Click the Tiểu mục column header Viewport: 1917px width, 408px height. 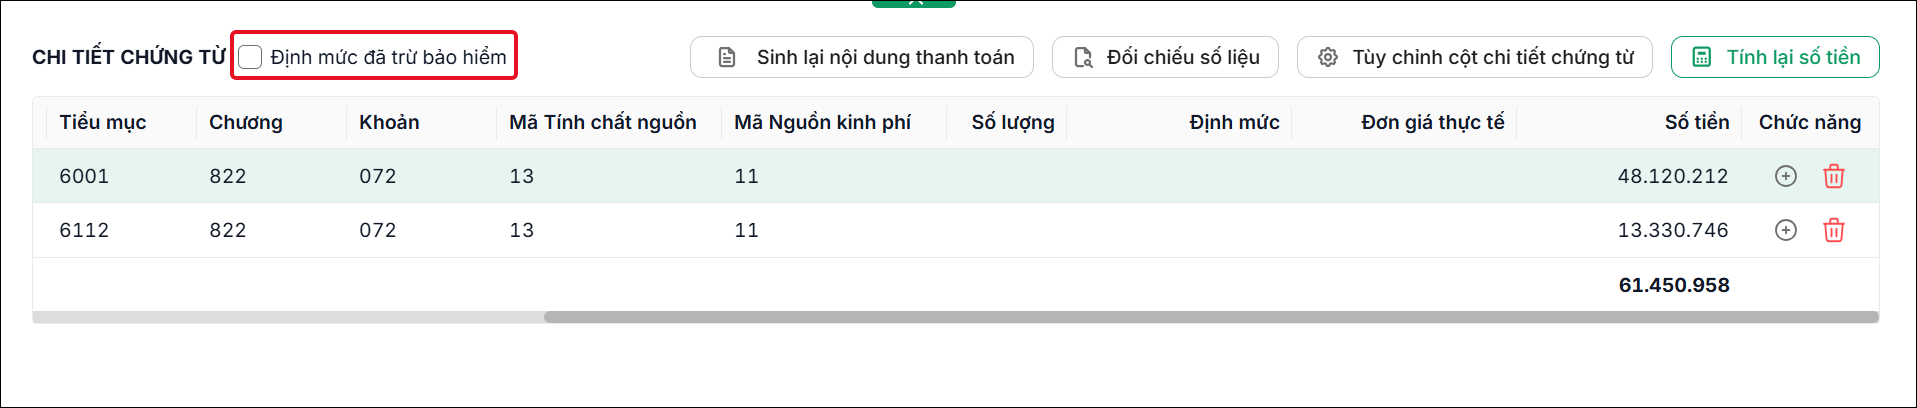click(103, 122)
